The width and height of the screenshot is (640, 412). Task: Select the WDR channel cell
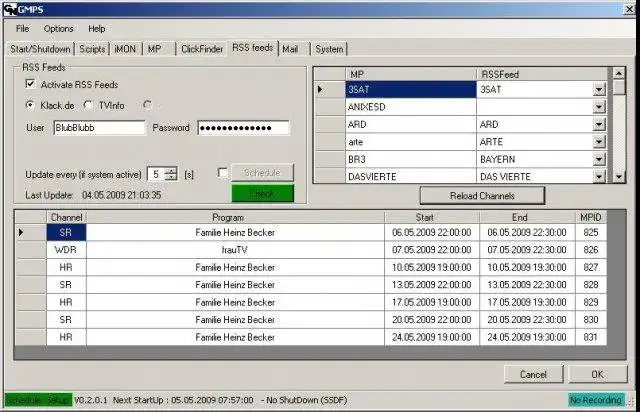pos(67,250)
